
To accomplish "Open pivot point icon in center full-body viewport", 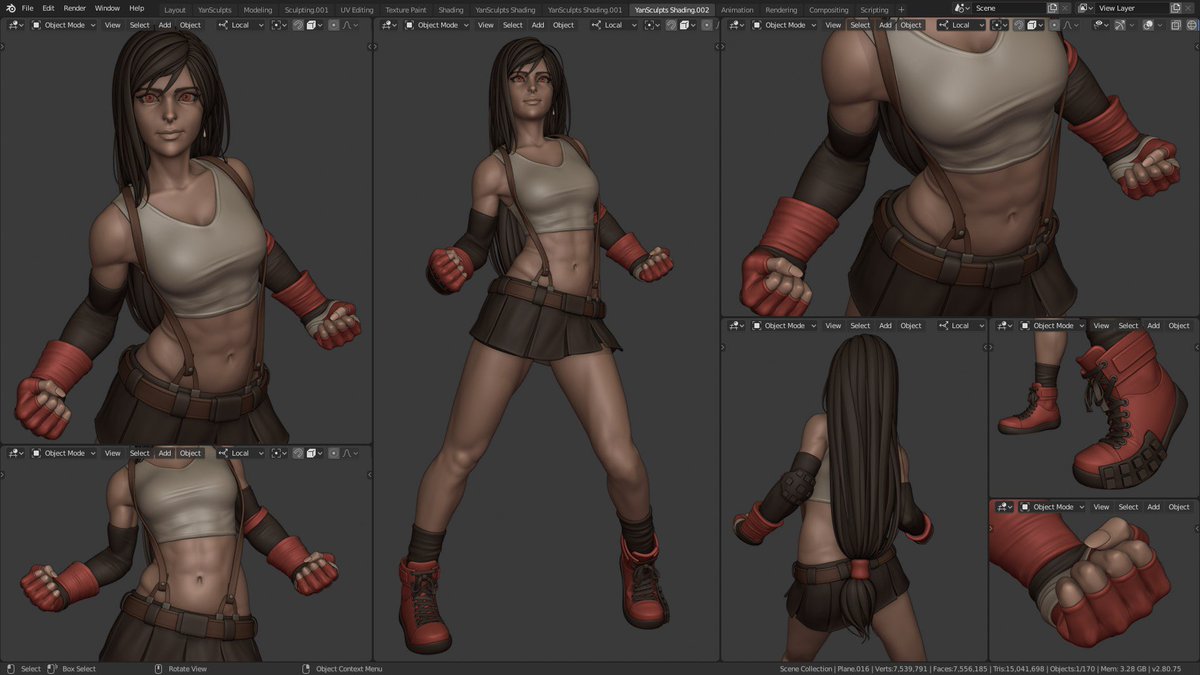I will coord(652,25).
